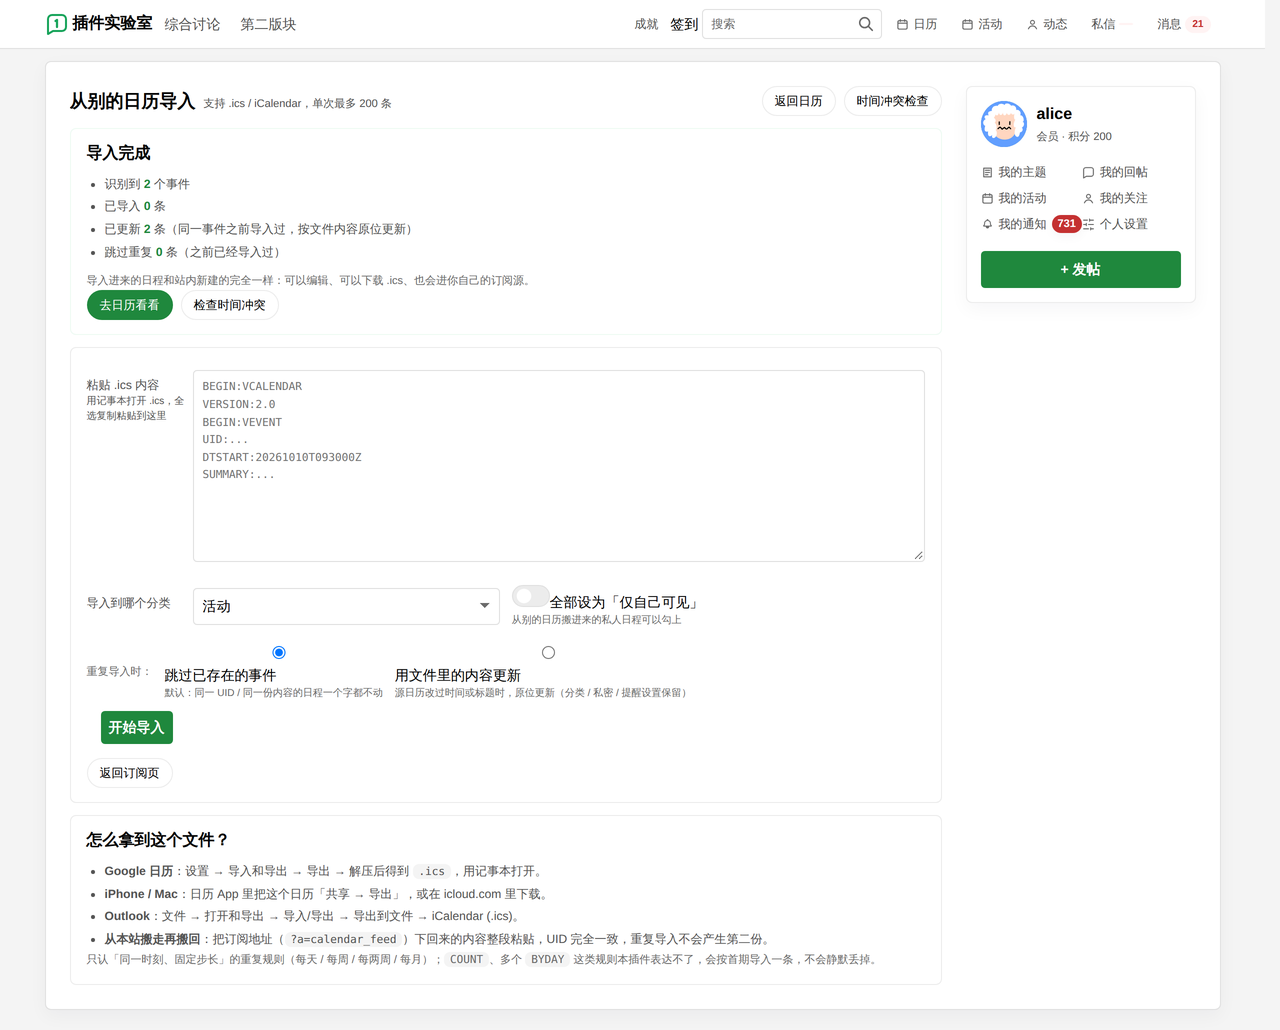Open 我的通知 bell icon in the sidebar
This screenshot has width=1280, height=1030.
tap(987, 224)
